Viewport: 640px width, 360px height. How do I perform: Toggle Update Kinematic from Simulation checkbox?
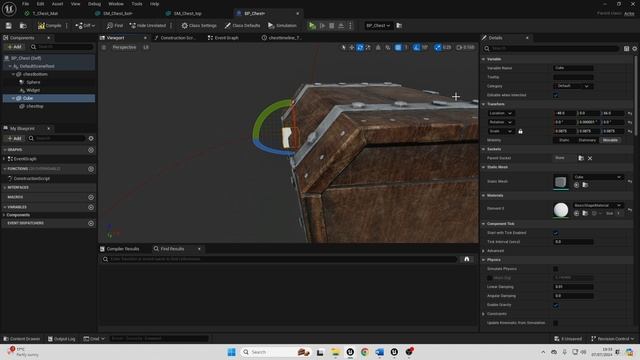(556, 323)
